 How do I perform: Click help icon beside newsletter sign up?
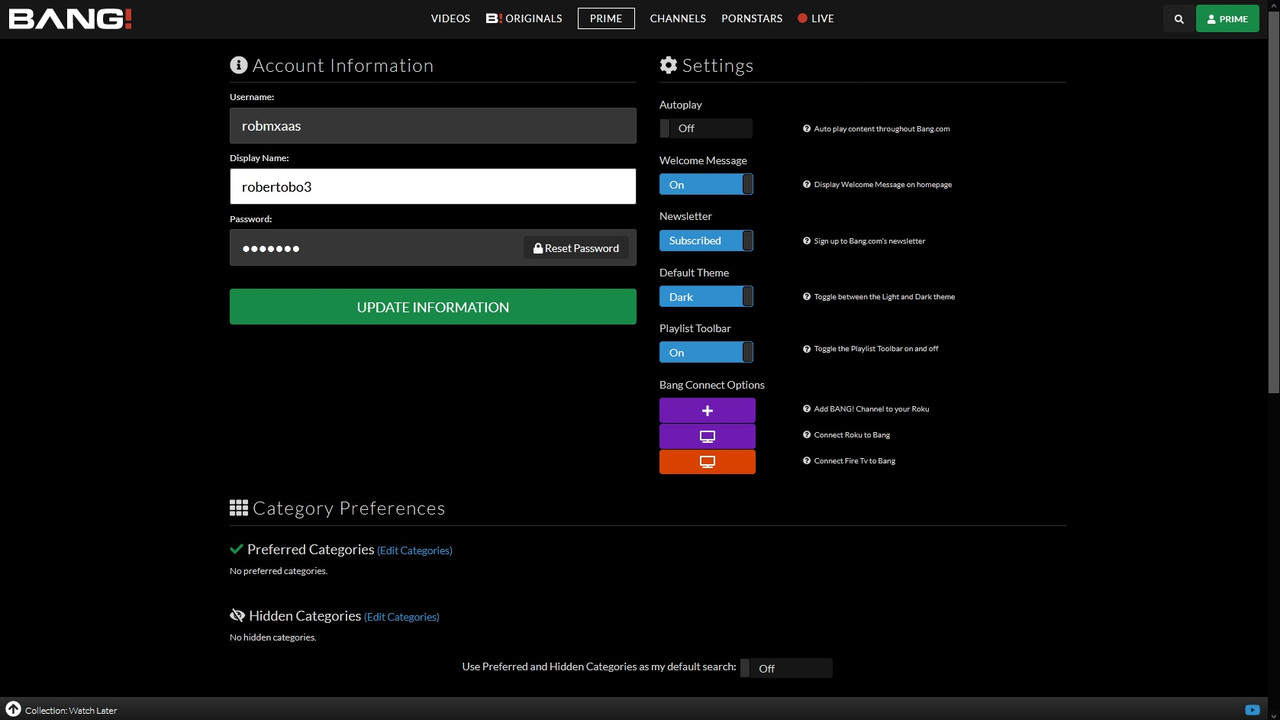point(807,241)
